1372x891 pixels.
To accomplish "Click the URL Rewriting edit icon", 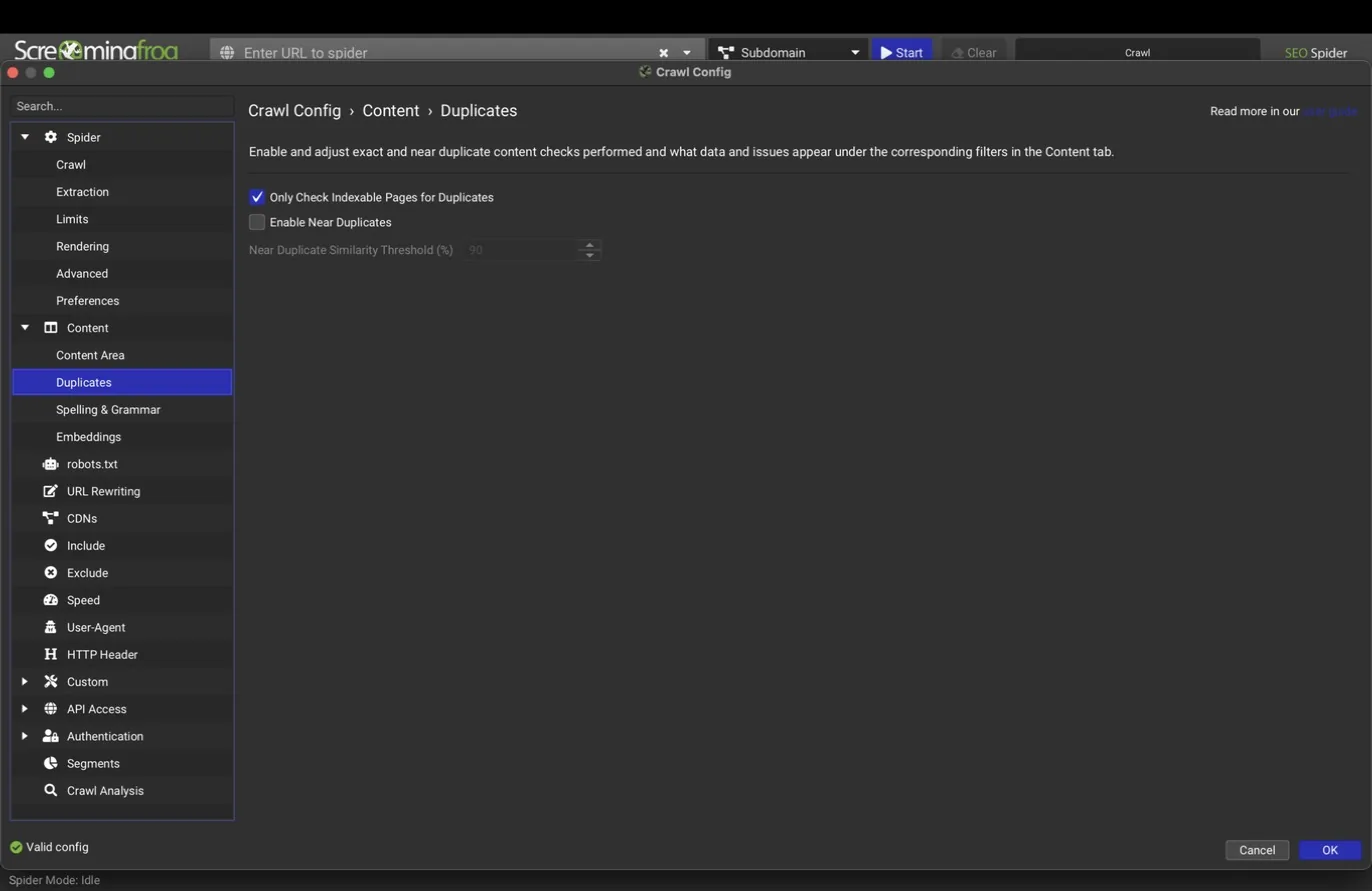I will pyautogui.click(x=50, y=491).
